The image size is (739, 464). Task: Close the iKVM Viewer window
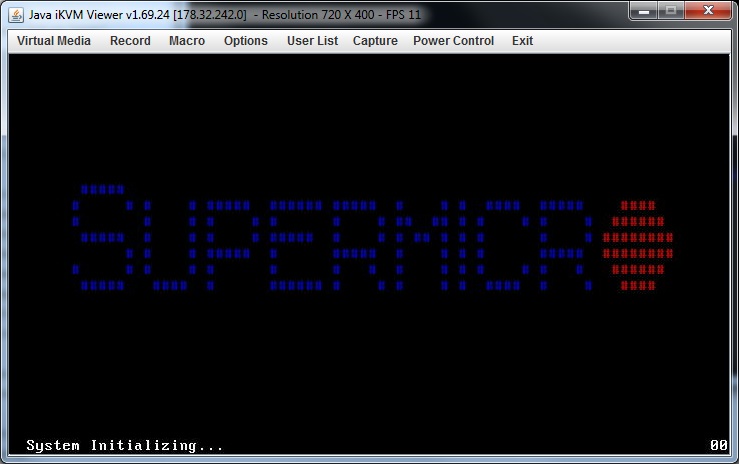(708, 10)
